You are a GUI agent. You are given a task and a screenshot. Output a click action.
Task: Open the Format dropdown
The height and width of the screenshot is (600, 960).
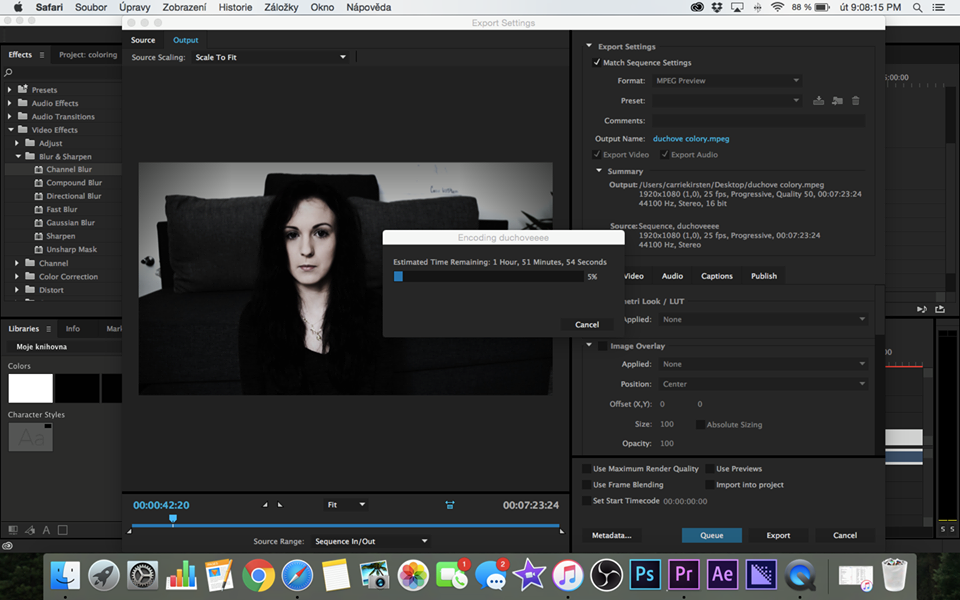726,81
